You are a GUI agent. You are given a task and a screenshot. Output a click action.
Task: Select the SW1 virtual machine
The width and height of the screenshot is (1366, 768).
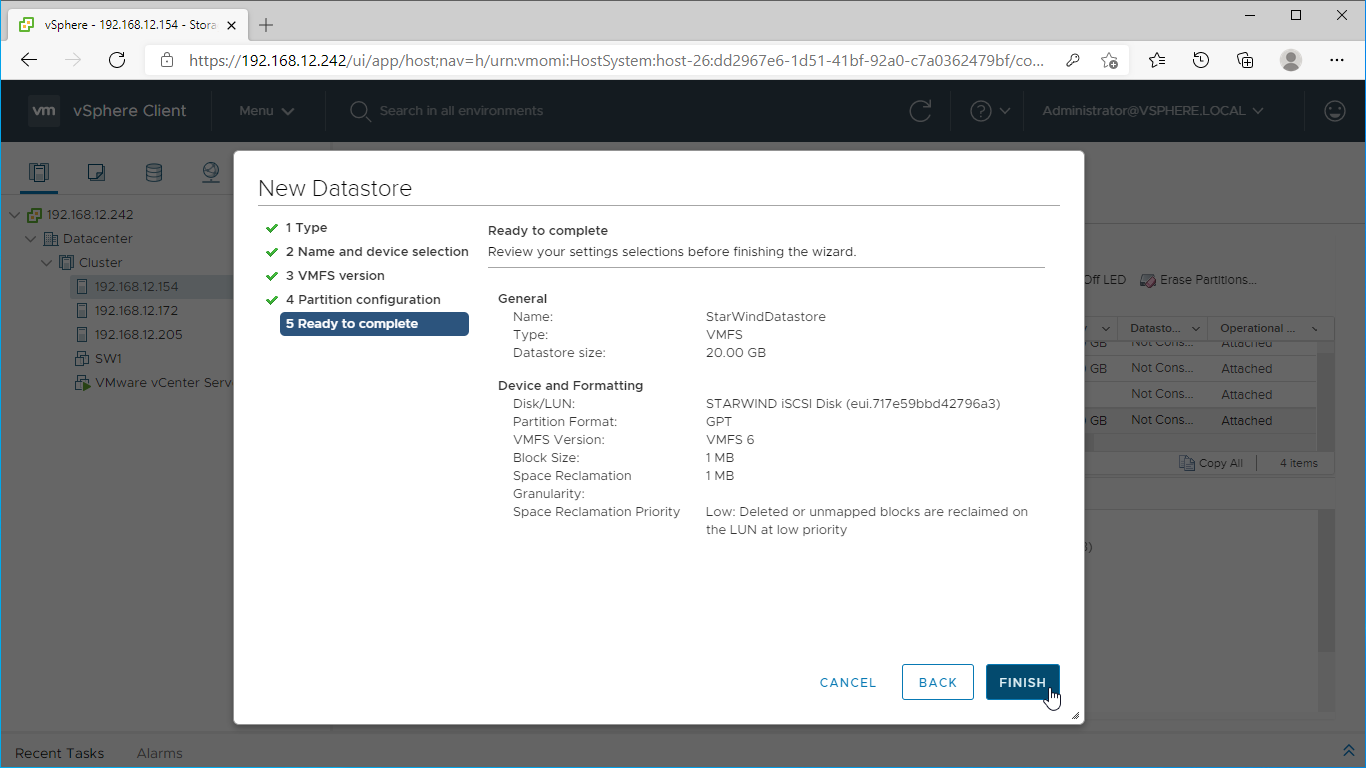(108, 359)
